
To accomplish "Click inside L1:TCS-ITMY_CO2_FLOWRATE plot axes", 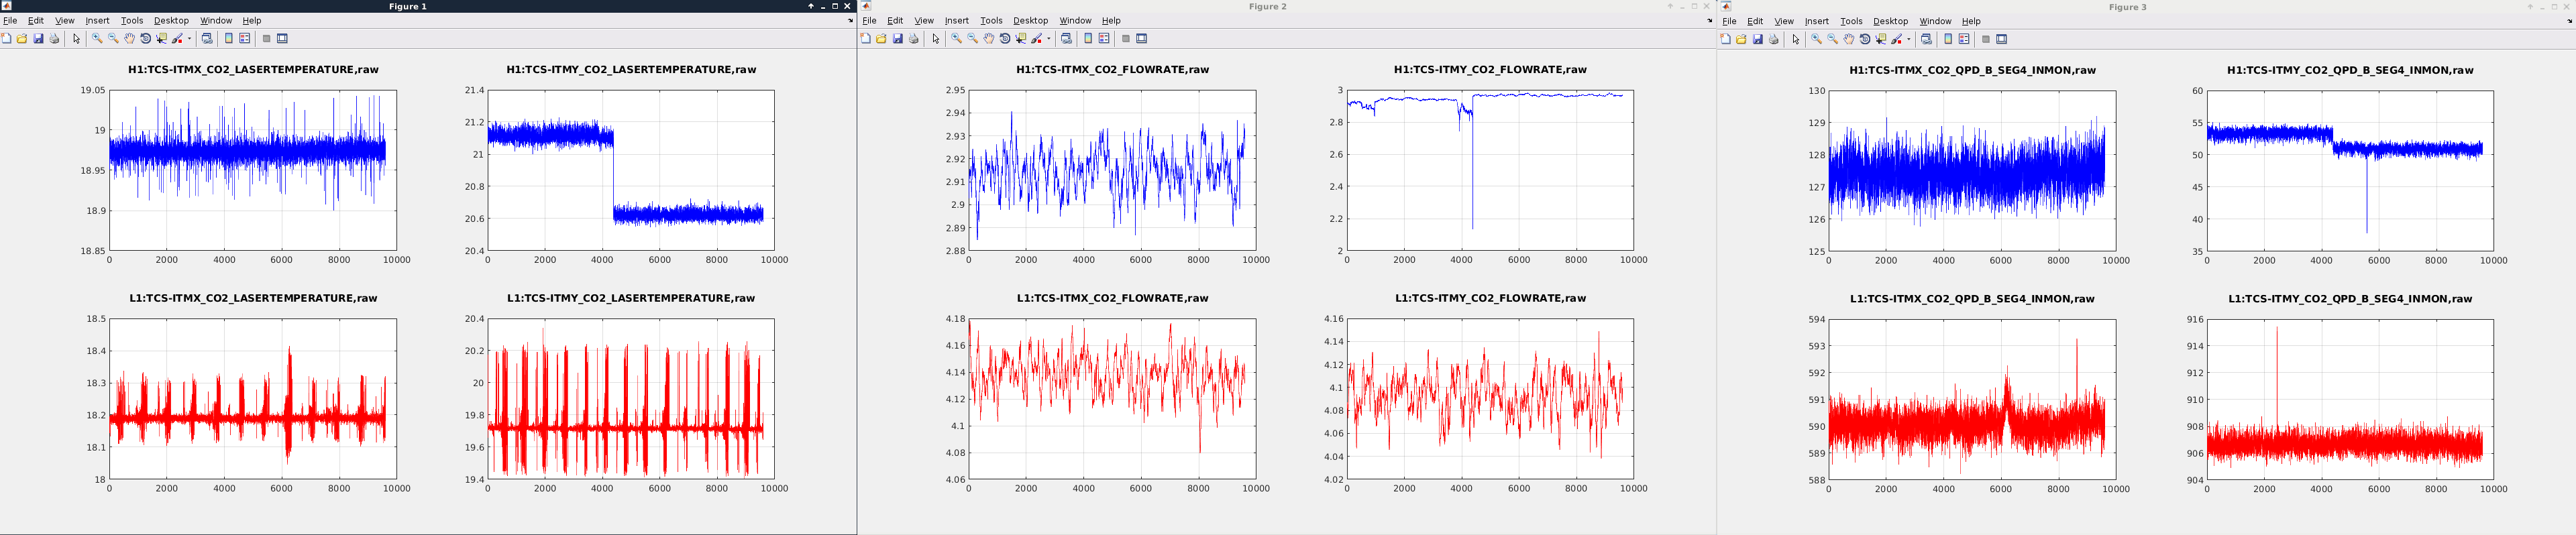I will point(1490,399).
